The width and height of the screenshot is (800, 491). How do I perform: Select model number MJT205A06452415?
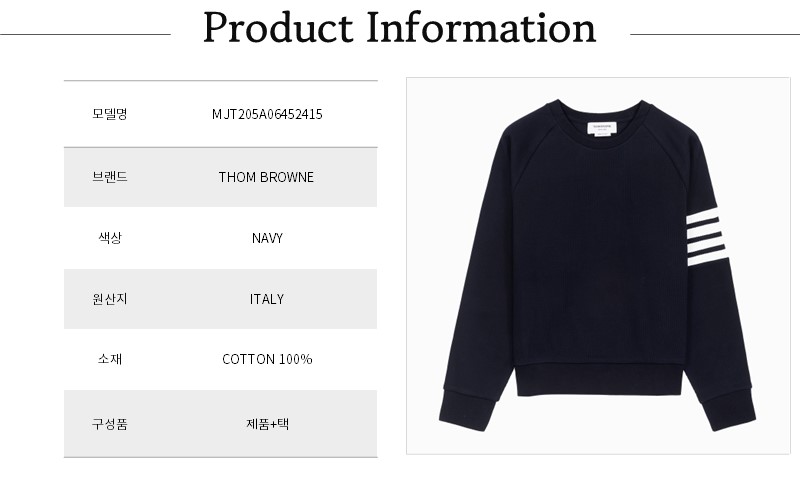point(267,114)
